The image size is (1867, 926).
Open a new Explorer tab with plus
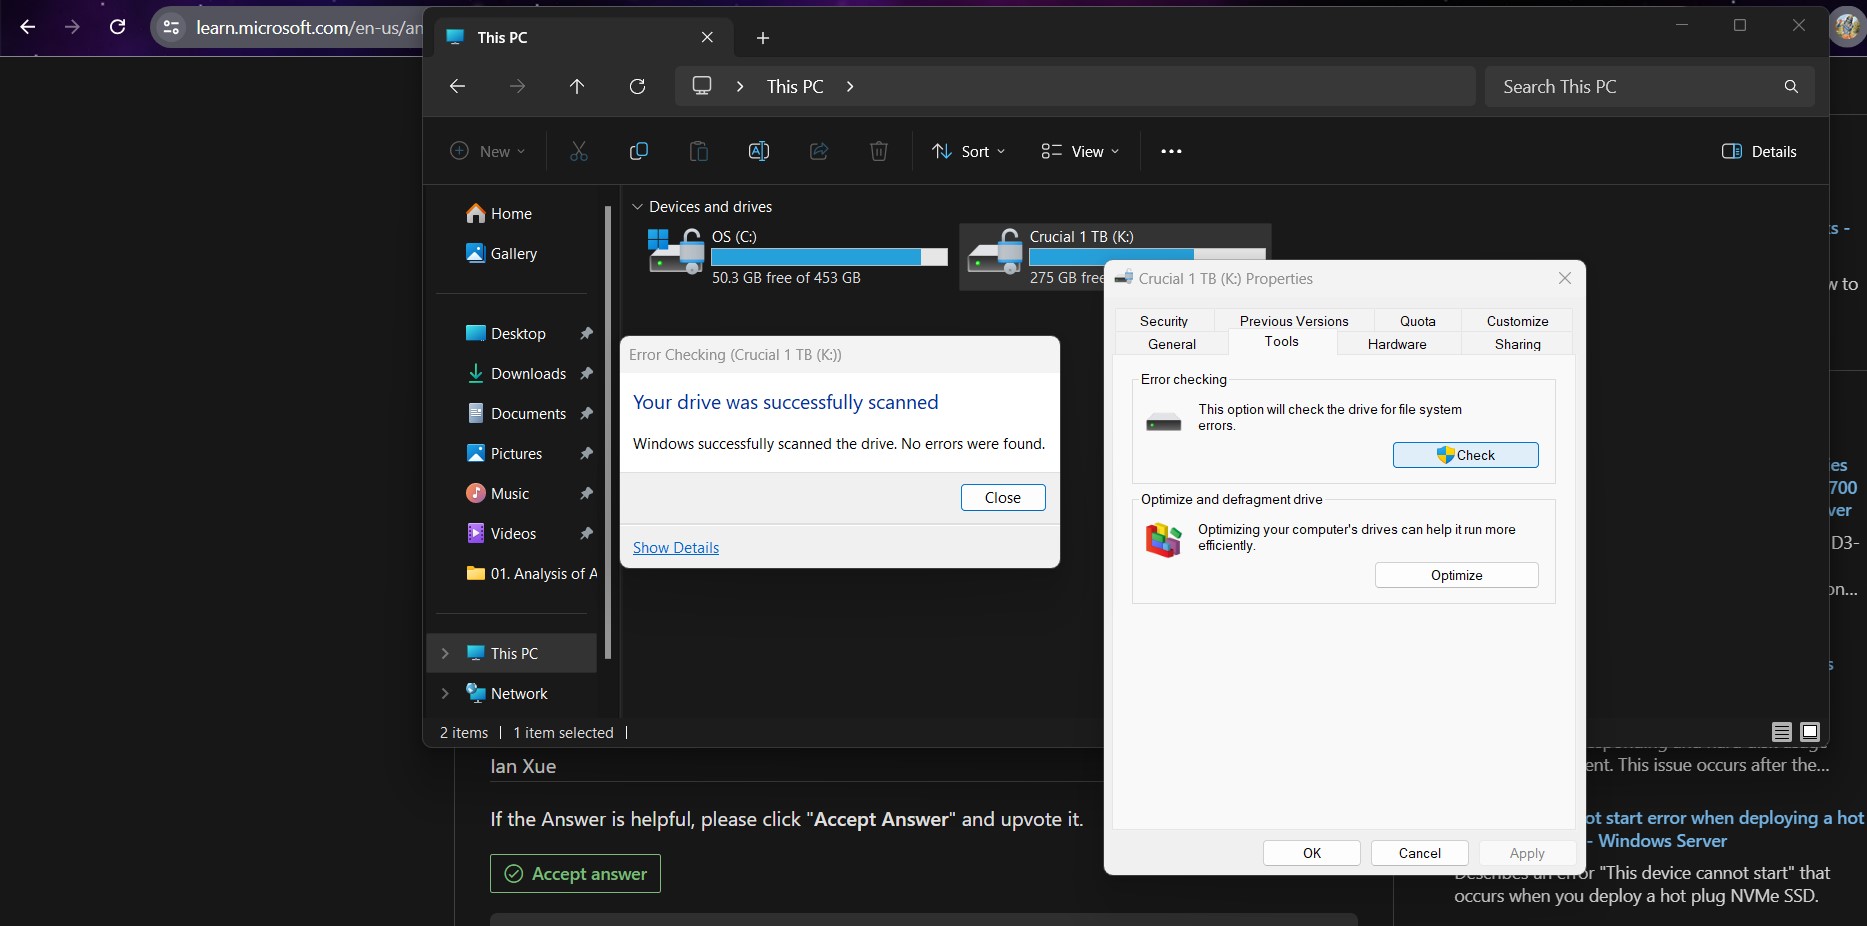pyautogui.click(x=763, y=38)
